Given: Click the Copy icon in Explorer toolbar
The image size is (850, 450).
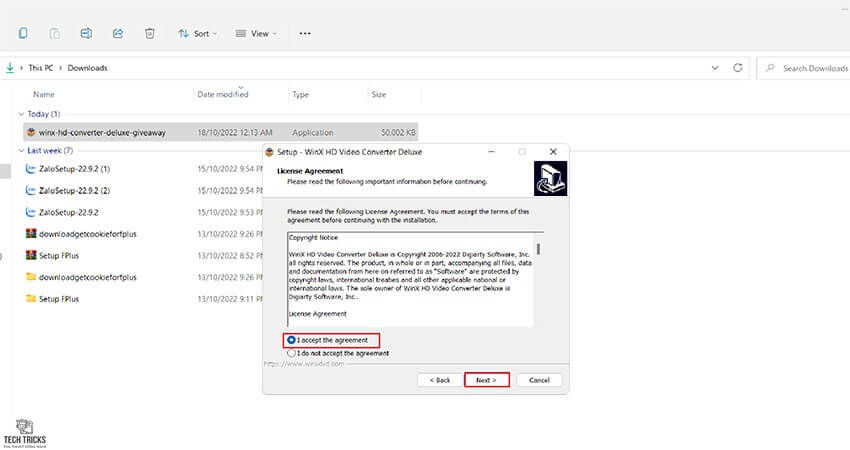Looking at the screenshot, I should 23,33.
